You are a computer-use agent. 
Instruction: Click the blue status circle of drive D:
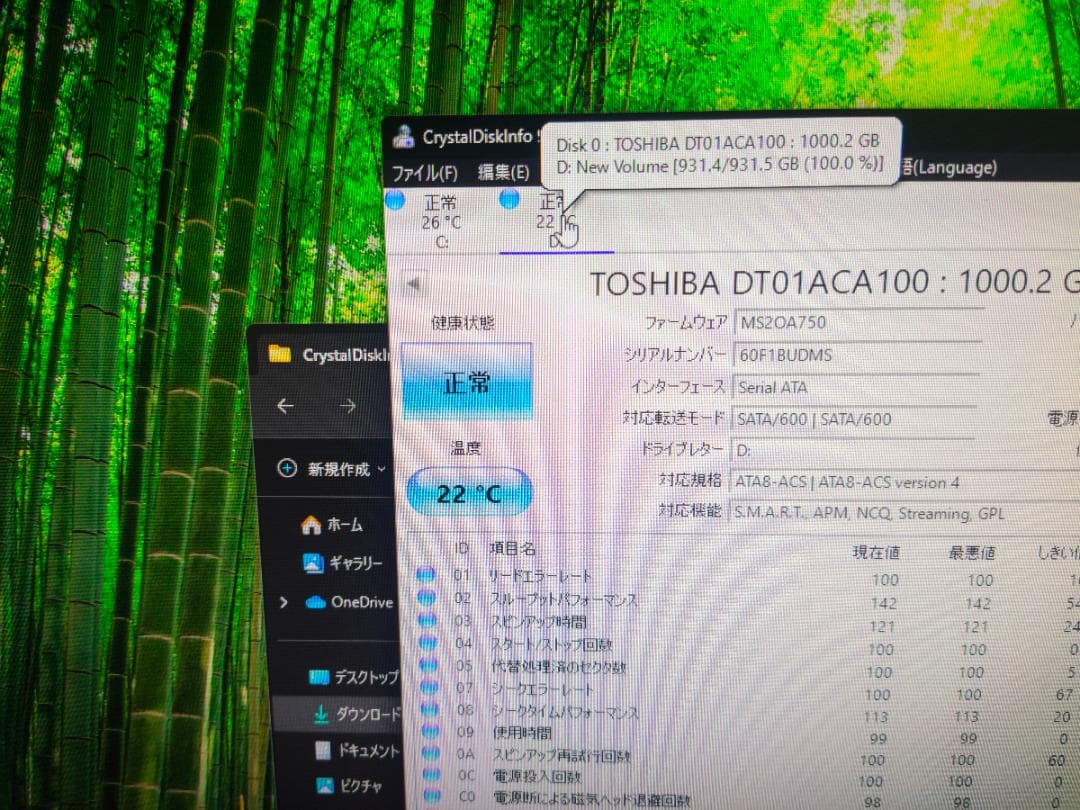509,199
